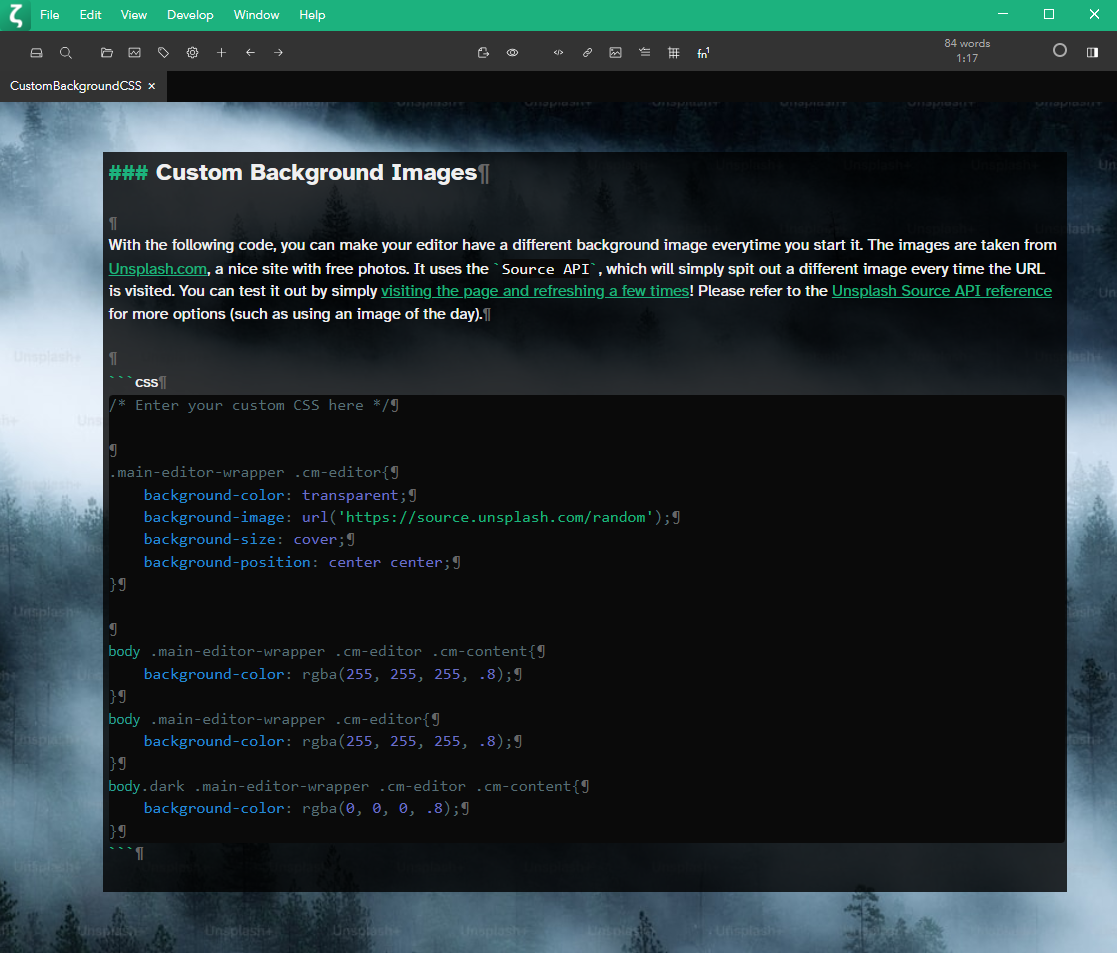Create a new file with plus icon

pyautogui.click(x=222, y=53)
